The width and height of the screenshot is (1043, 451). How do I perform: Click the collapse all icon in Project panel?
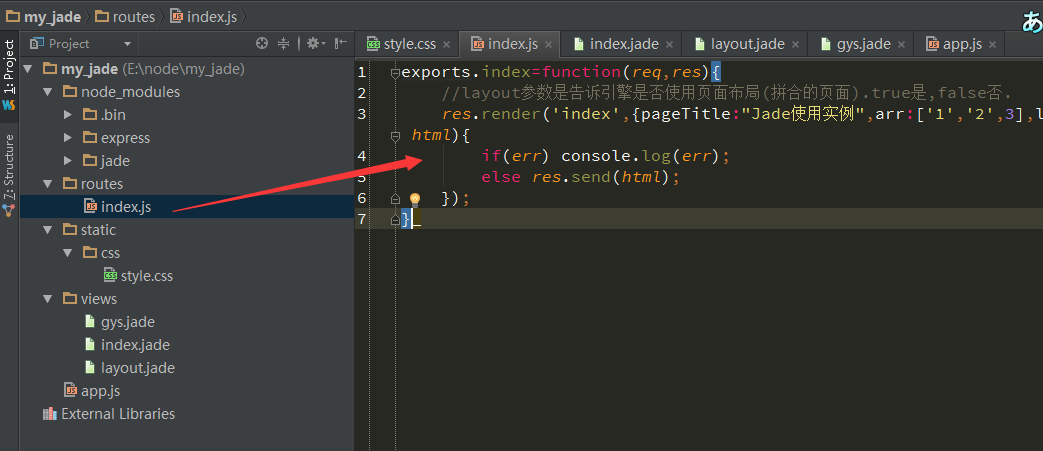point(284,44)
